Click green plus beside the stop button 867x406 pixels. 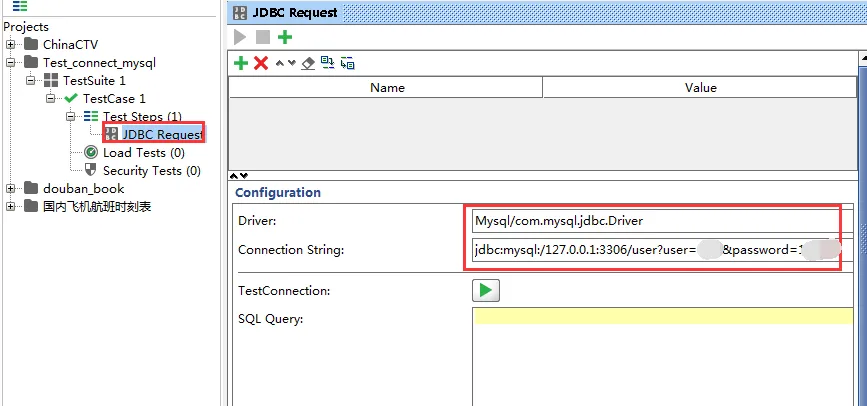(x=285, y=37)
